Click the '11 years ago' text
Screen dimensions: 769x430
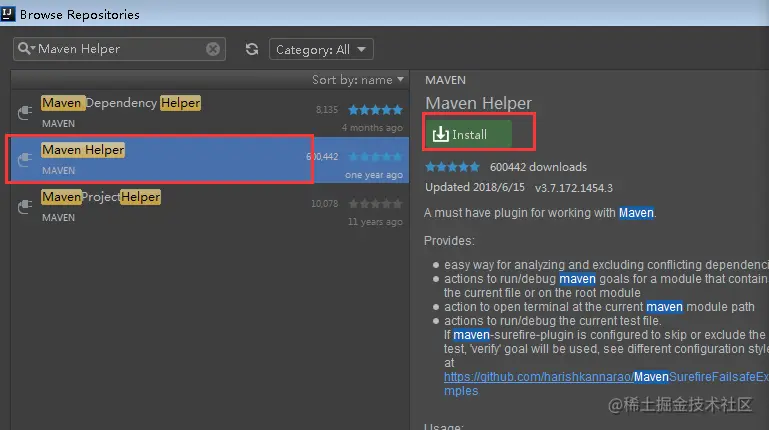(x=375, y=222)
